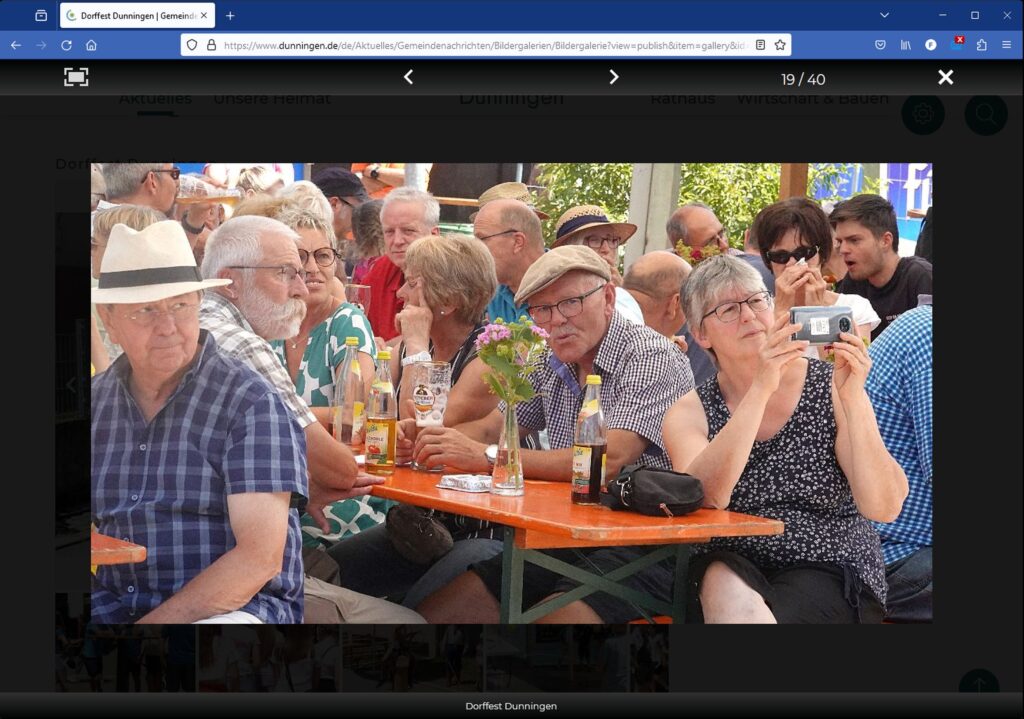The height and width of the screenshot is (719, 1024).
Task: Toggle reader view in address bar
Action: click(x=760, y=45)
